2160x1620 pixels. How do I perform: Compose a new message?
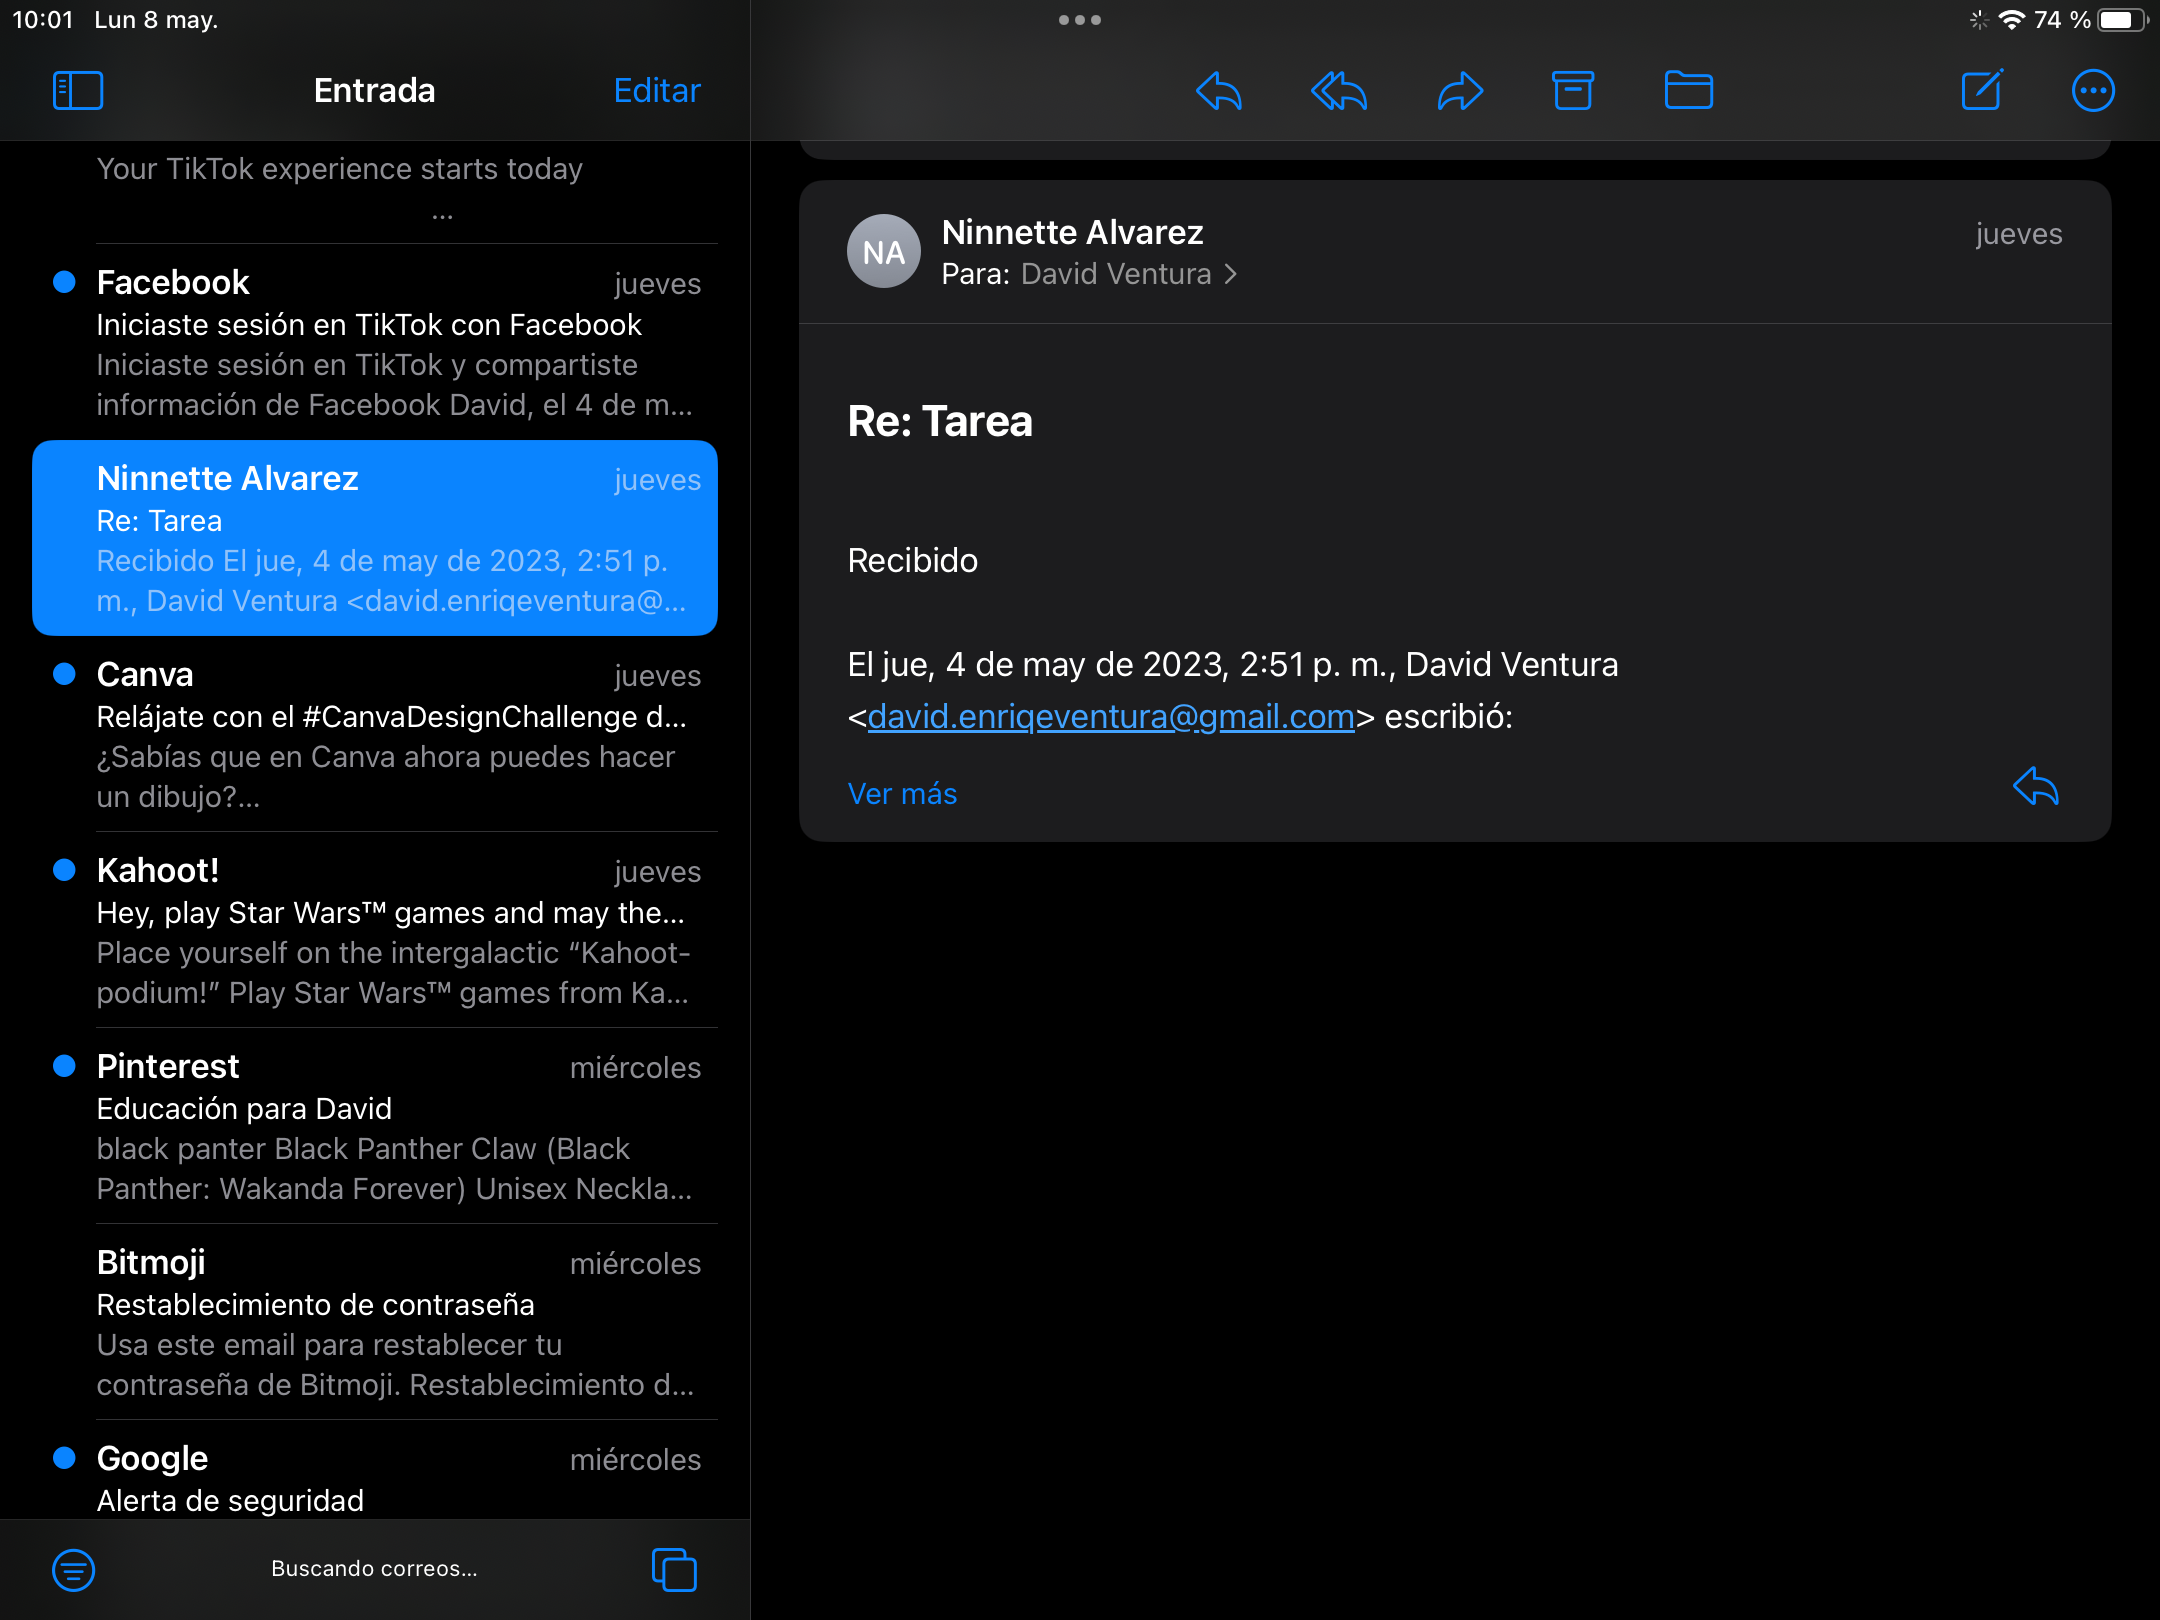coord(1982,91)
